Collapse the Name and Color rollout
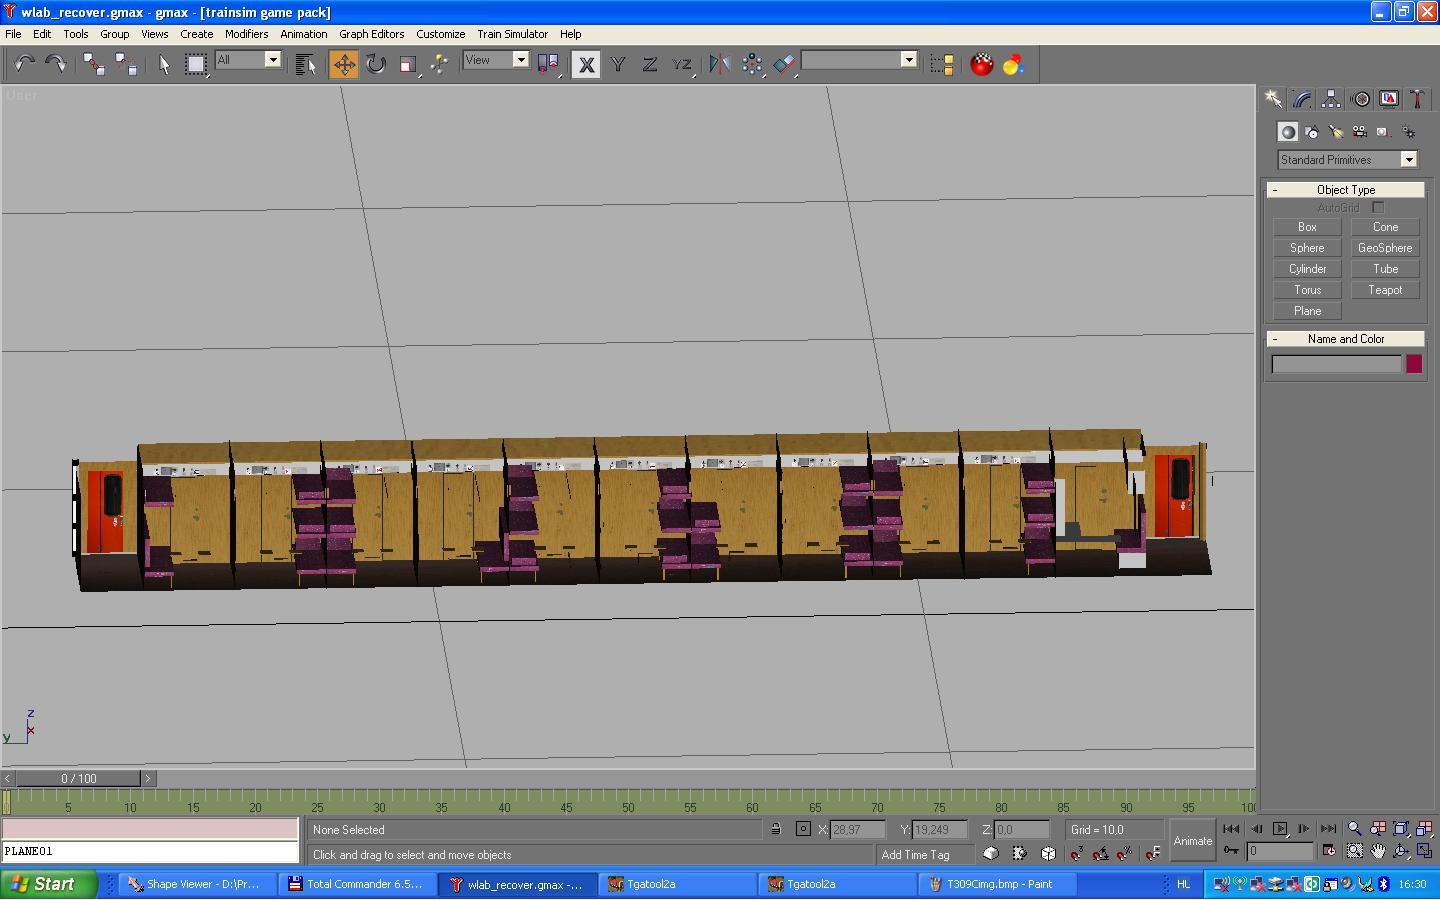 (1345, 339)
